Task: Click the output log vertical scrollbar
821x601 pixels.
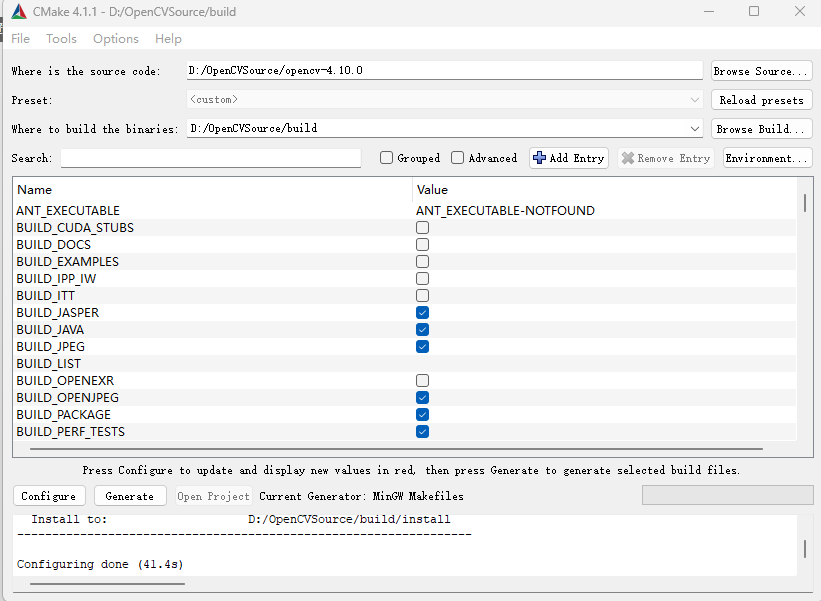Action: (x=805, y=549)
